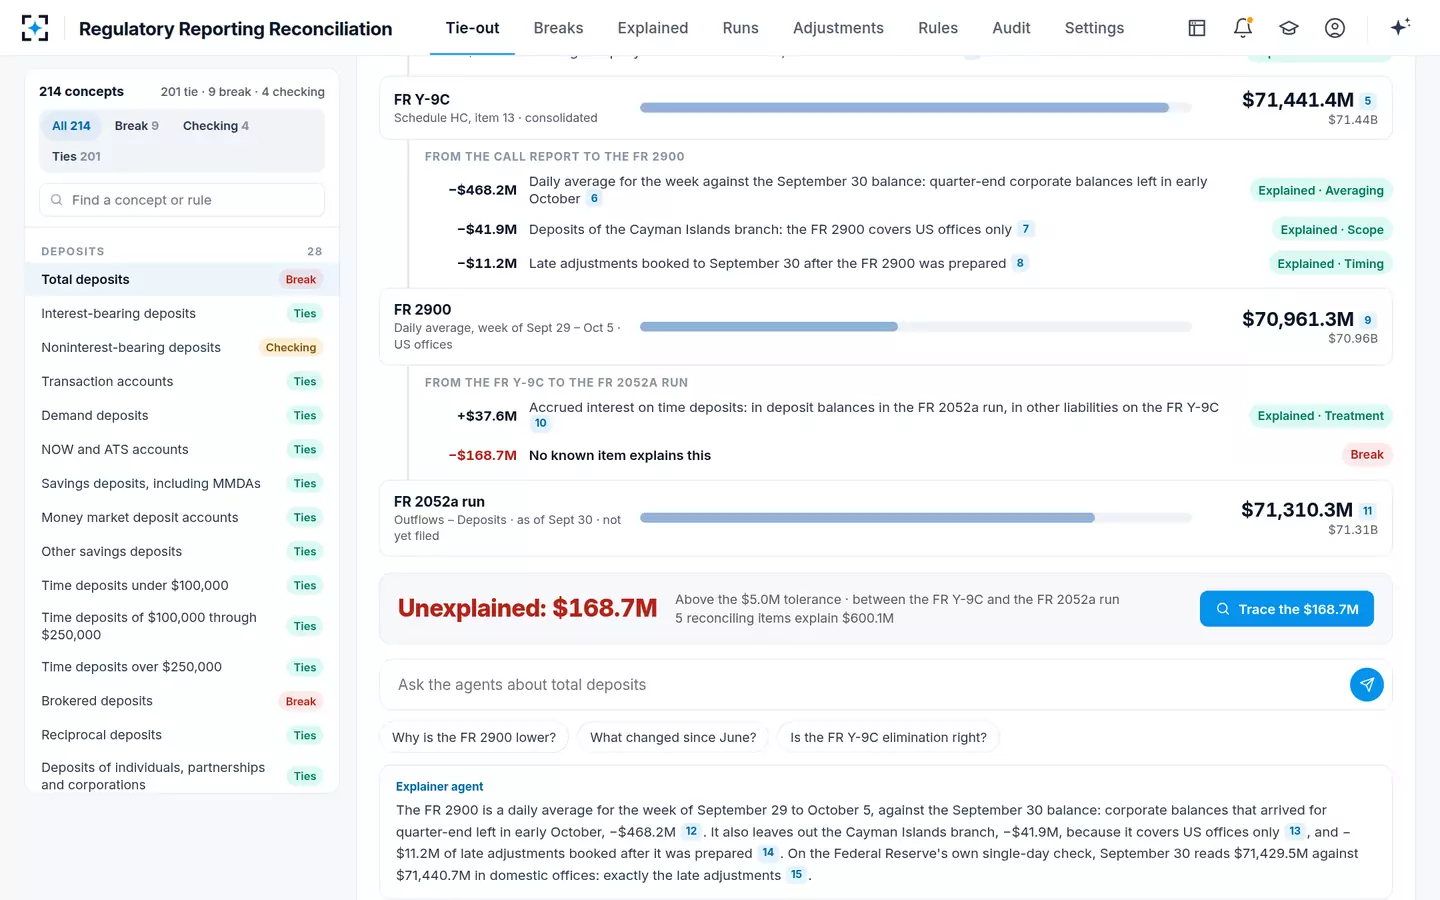Click the 'No known item explains this' line
1440x900 pixels.
tap(620, 455)
